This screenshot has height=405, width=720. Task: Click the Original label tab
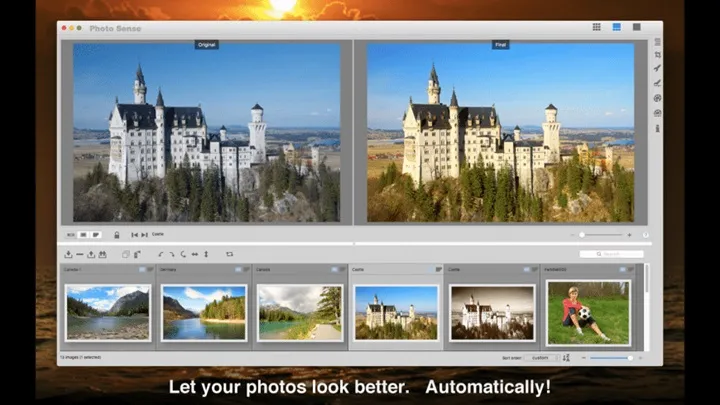click(x=207, y=44)
